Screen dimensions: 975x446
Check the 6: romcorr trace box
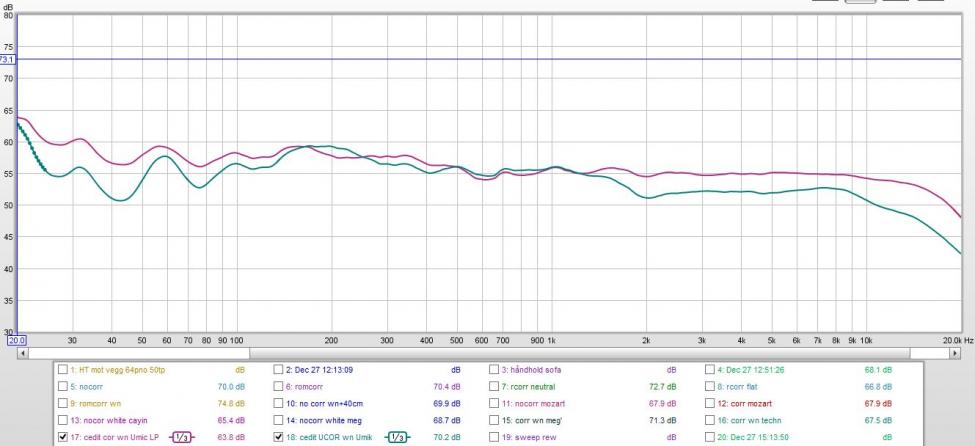pyautogui.click(x=279, y=386)
